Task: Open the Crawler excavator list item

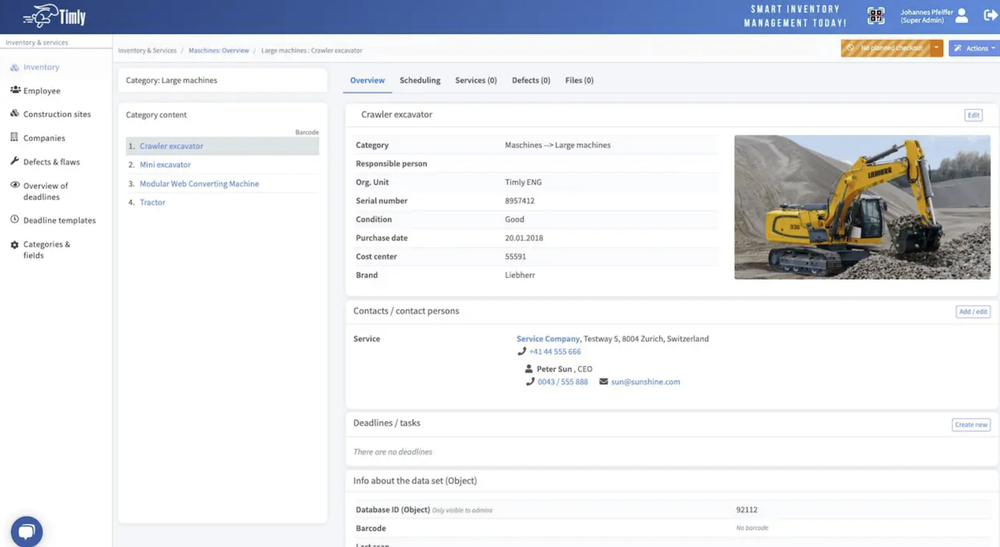Action: (x=171, y=146)
